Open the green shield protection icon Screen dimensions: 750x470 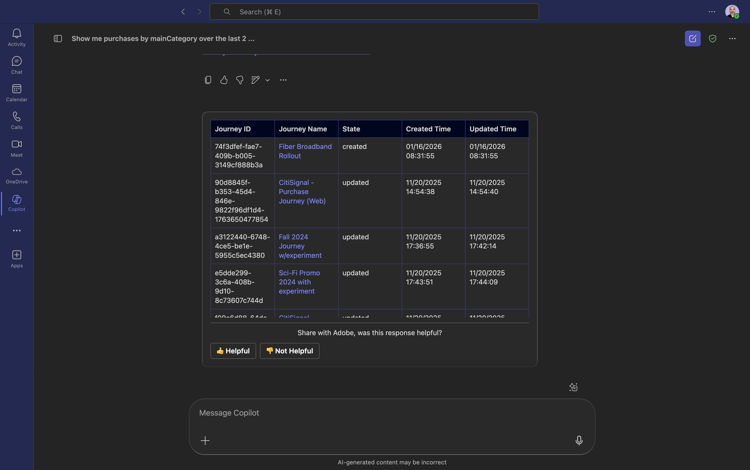713,39
